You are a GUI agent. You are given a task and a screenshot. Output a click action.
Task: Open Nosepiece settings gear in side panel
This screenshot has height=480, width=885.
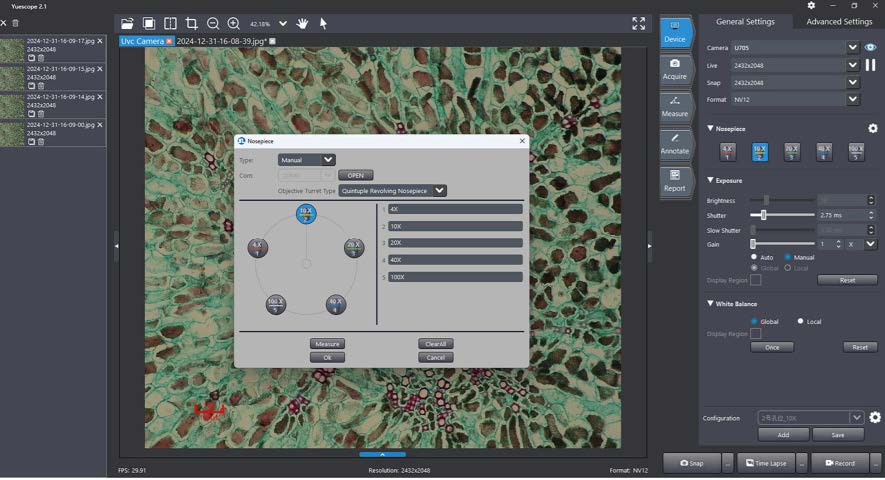click(872, 129)
